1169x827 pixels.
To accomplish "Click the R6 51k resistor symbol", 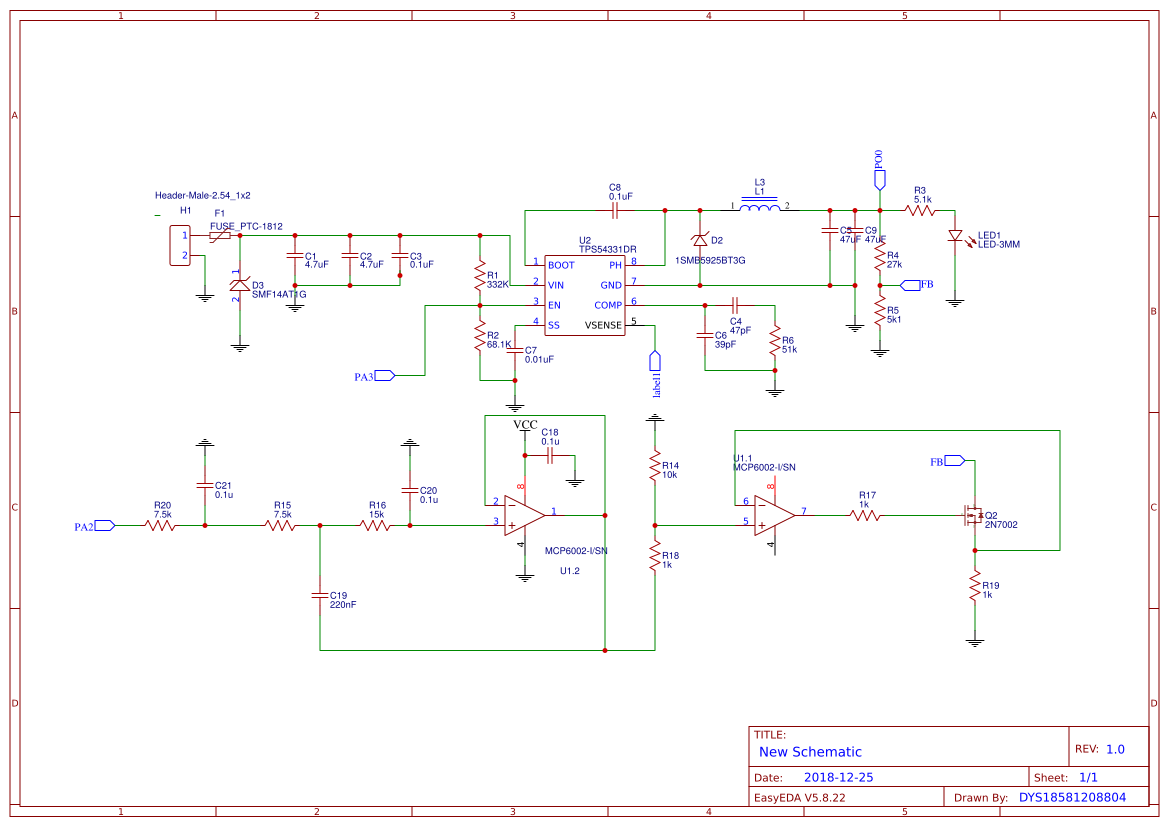I will (x=775, y=341).
